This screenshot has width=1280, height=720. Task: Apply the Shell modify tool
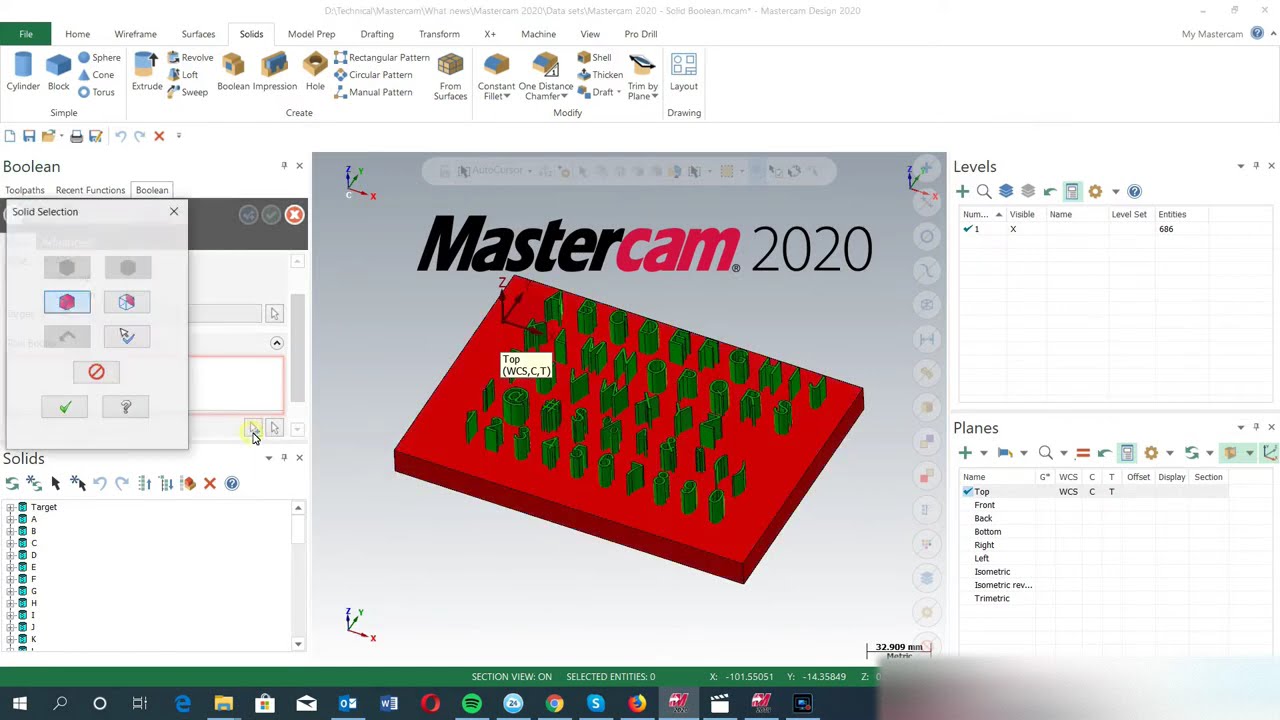click(x=594, y=58)
